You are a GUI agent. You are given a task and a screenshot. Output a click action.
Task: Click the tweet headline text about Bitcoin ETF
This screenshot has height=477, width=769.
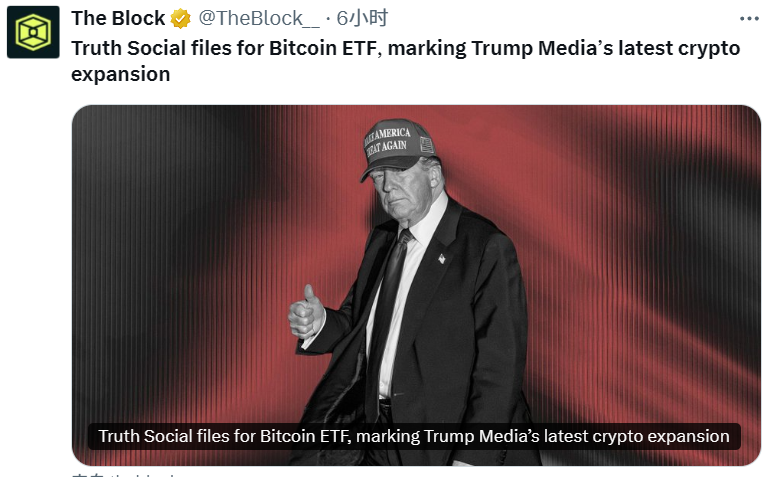406,61
